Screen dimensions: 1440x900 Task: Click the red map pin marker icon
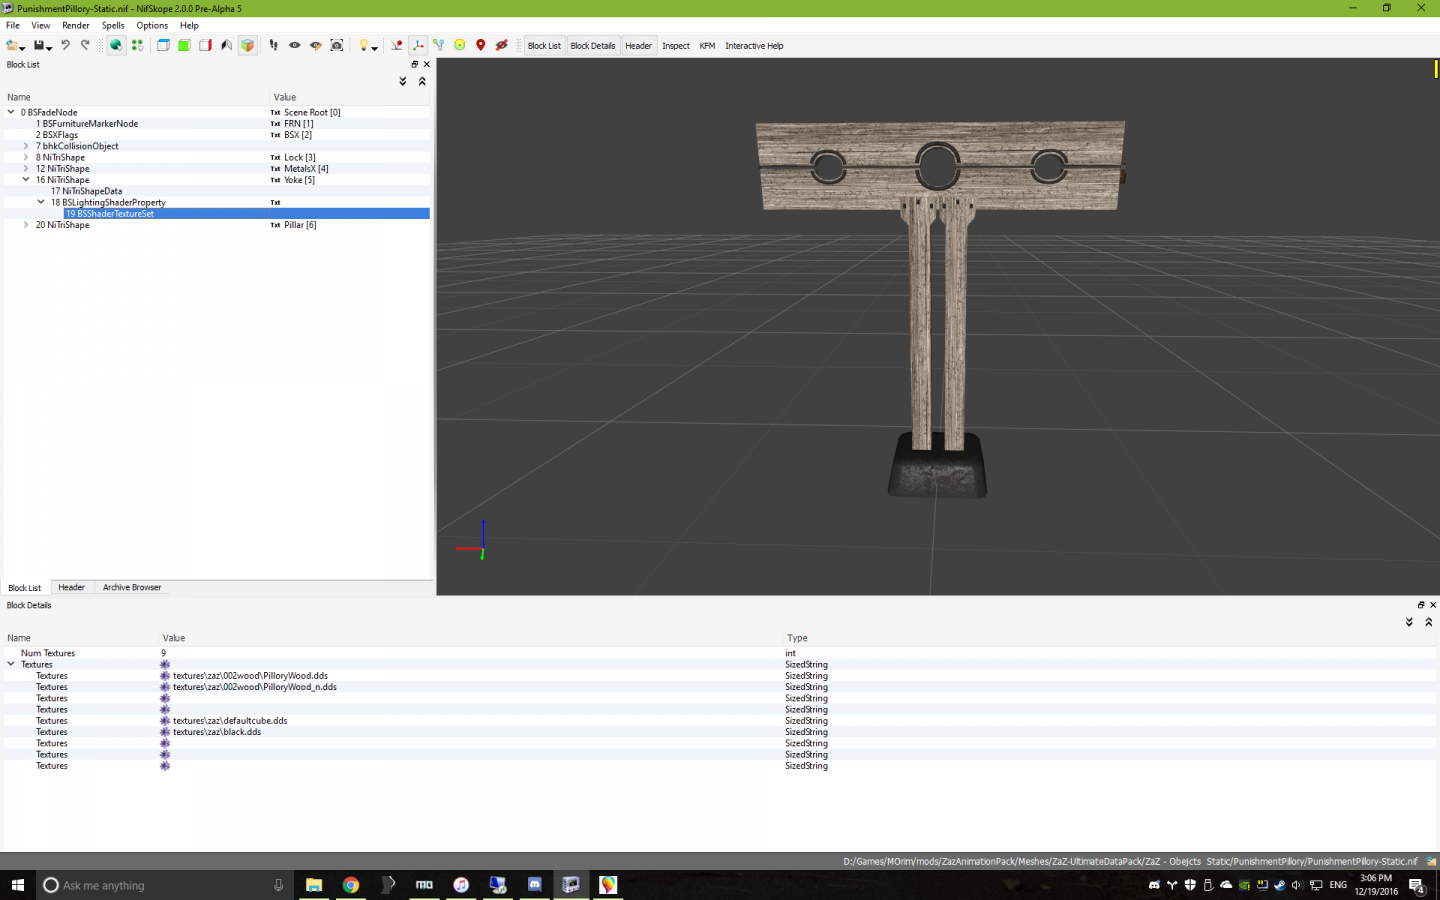tap(481, 45)
